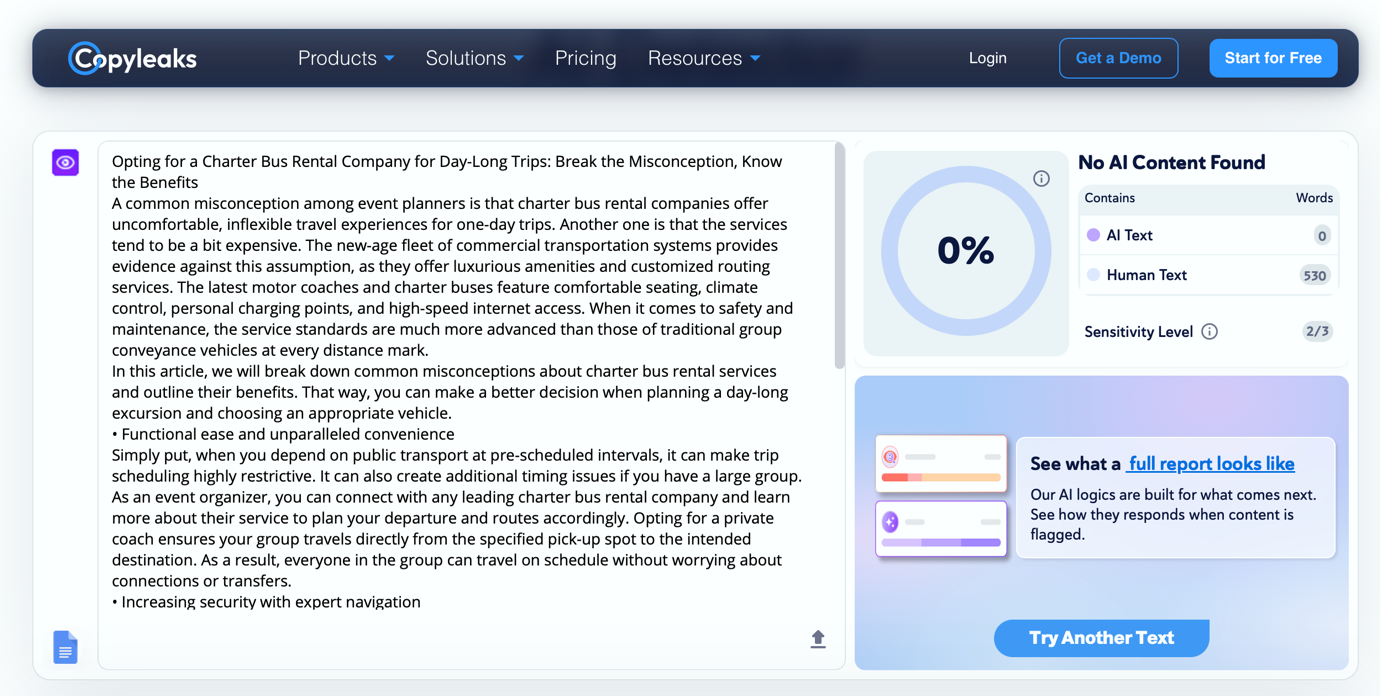Open the Pricing page
The width and height of the screenshot is (1380, 696).
(x=586, y=58)
